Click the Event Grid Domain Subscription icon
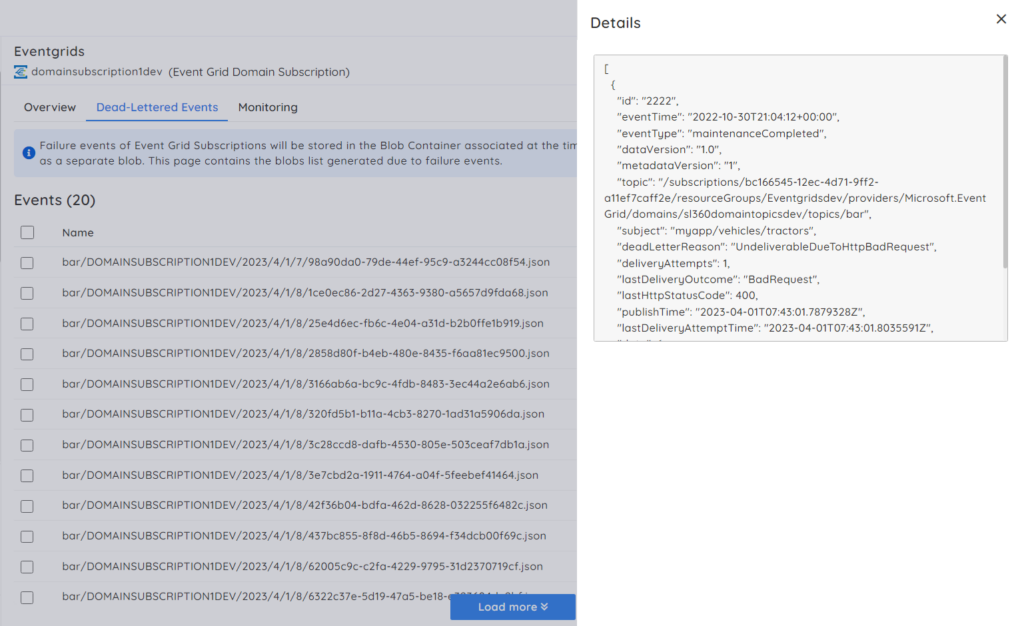The image size is (1024, 626). click(x=21, y=72)
